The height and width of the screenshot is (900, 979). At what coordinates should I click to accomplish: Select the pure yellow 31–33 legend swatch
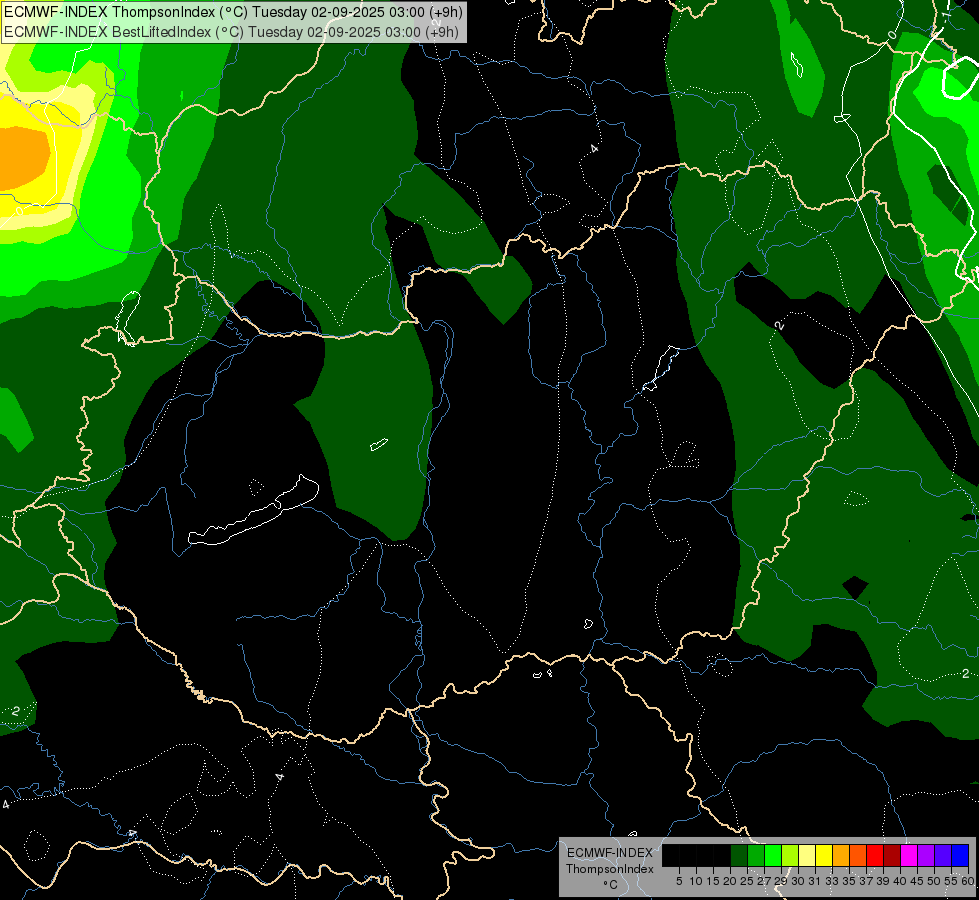pyautogui.click(x=824, y=855)
